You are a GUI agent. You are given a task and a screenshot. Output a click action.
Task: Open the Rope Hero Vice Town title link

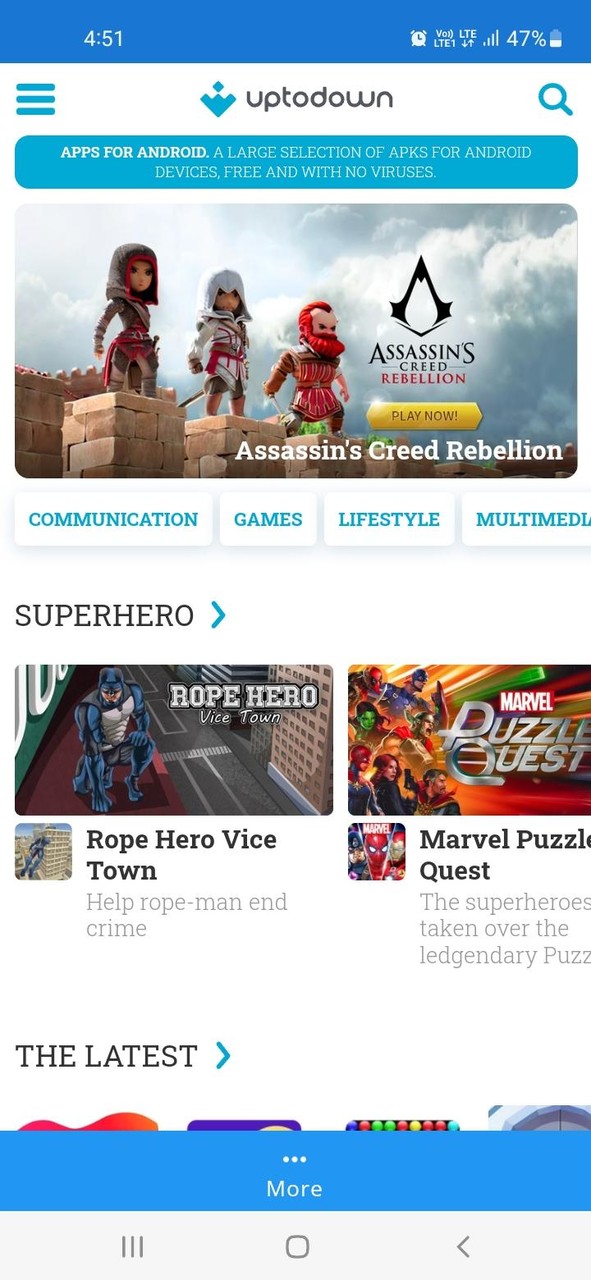pos(181,855)
